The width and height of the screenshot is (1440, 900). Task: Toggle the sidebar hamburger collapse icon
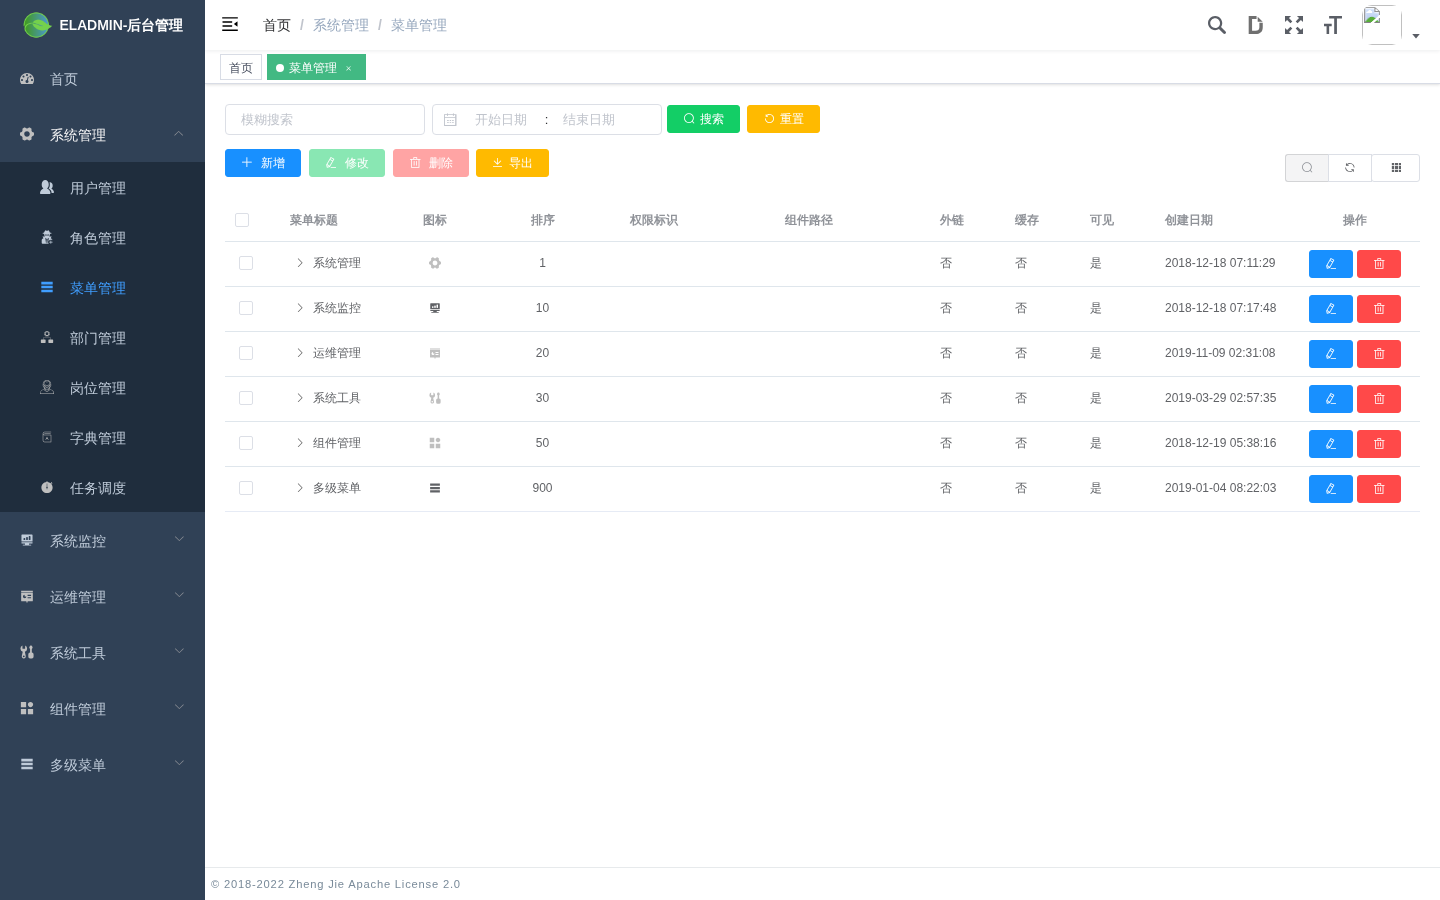pyautogui.click(x=230, y=24)
